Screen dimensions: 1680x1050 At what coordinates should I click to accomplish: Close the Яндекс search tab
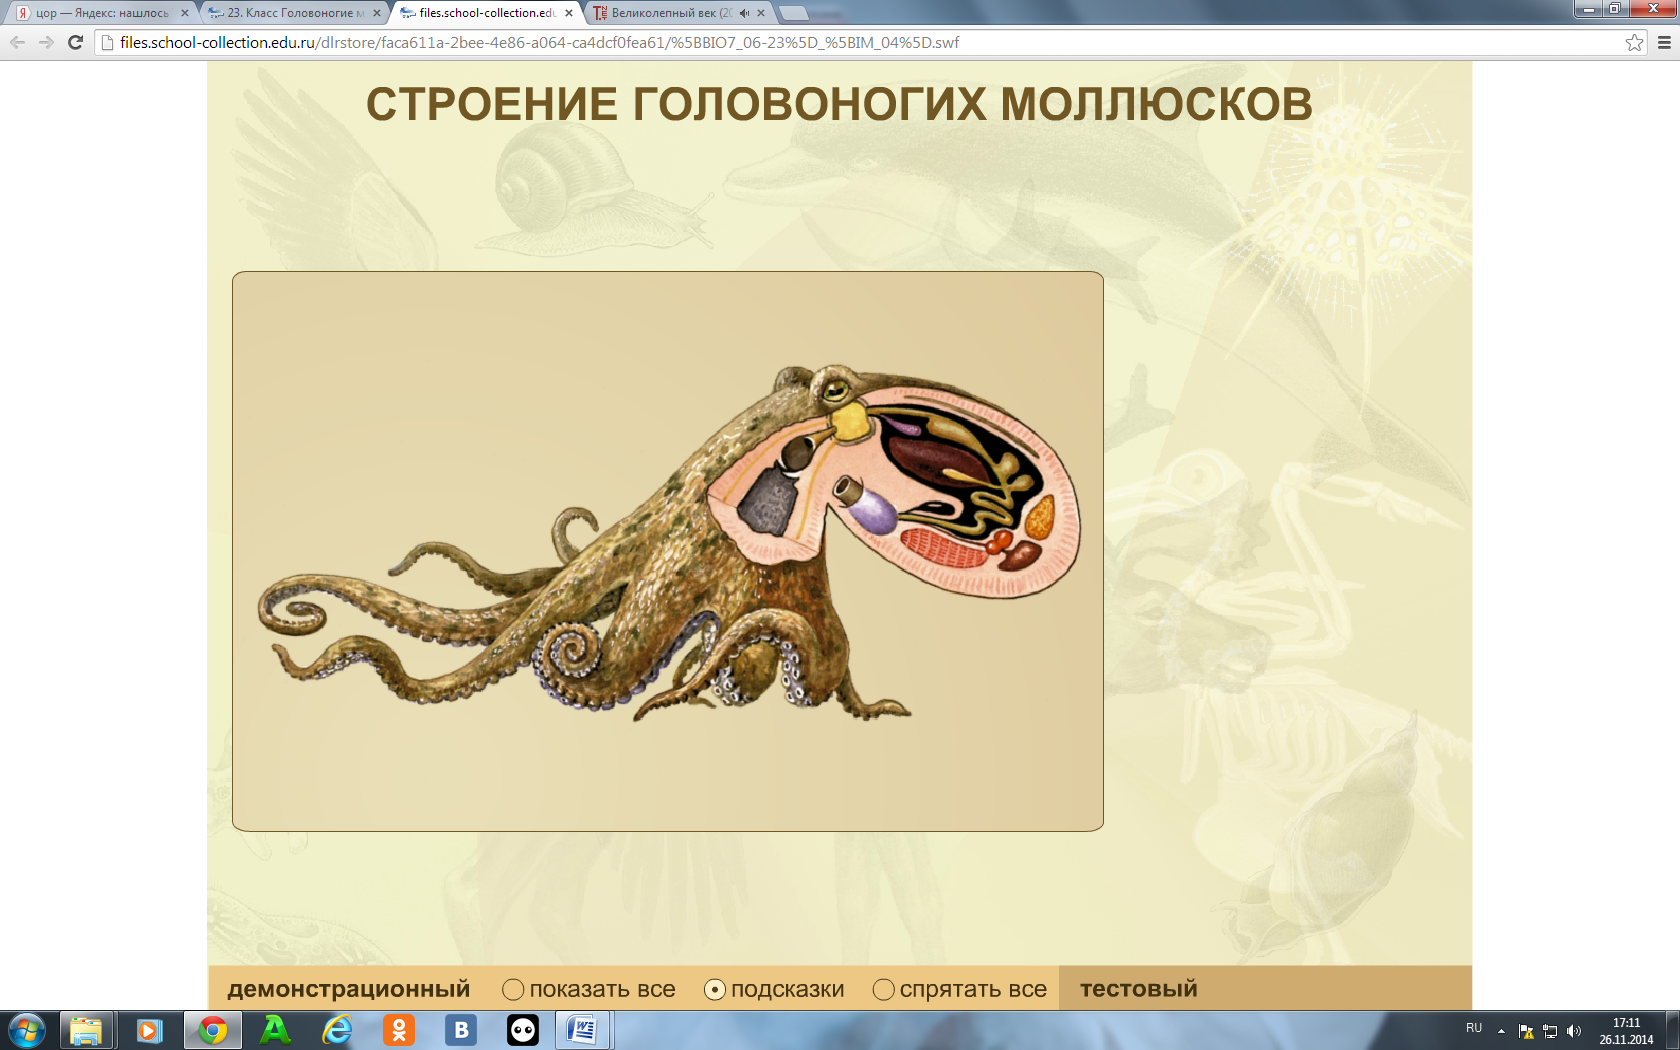pyautogui.click(x=184, y=13)
